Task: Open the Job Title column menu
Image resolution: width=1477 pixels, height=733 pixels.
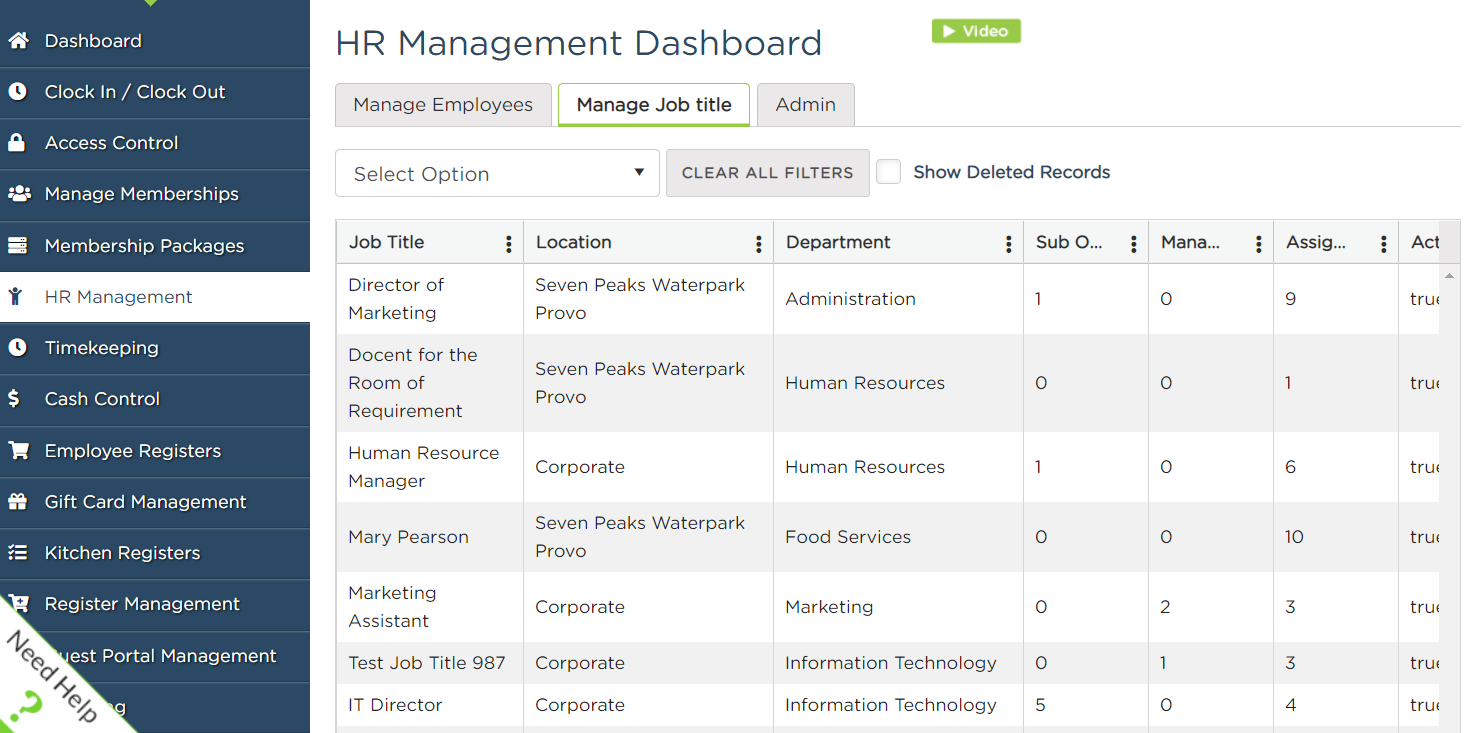Action: 508,244
